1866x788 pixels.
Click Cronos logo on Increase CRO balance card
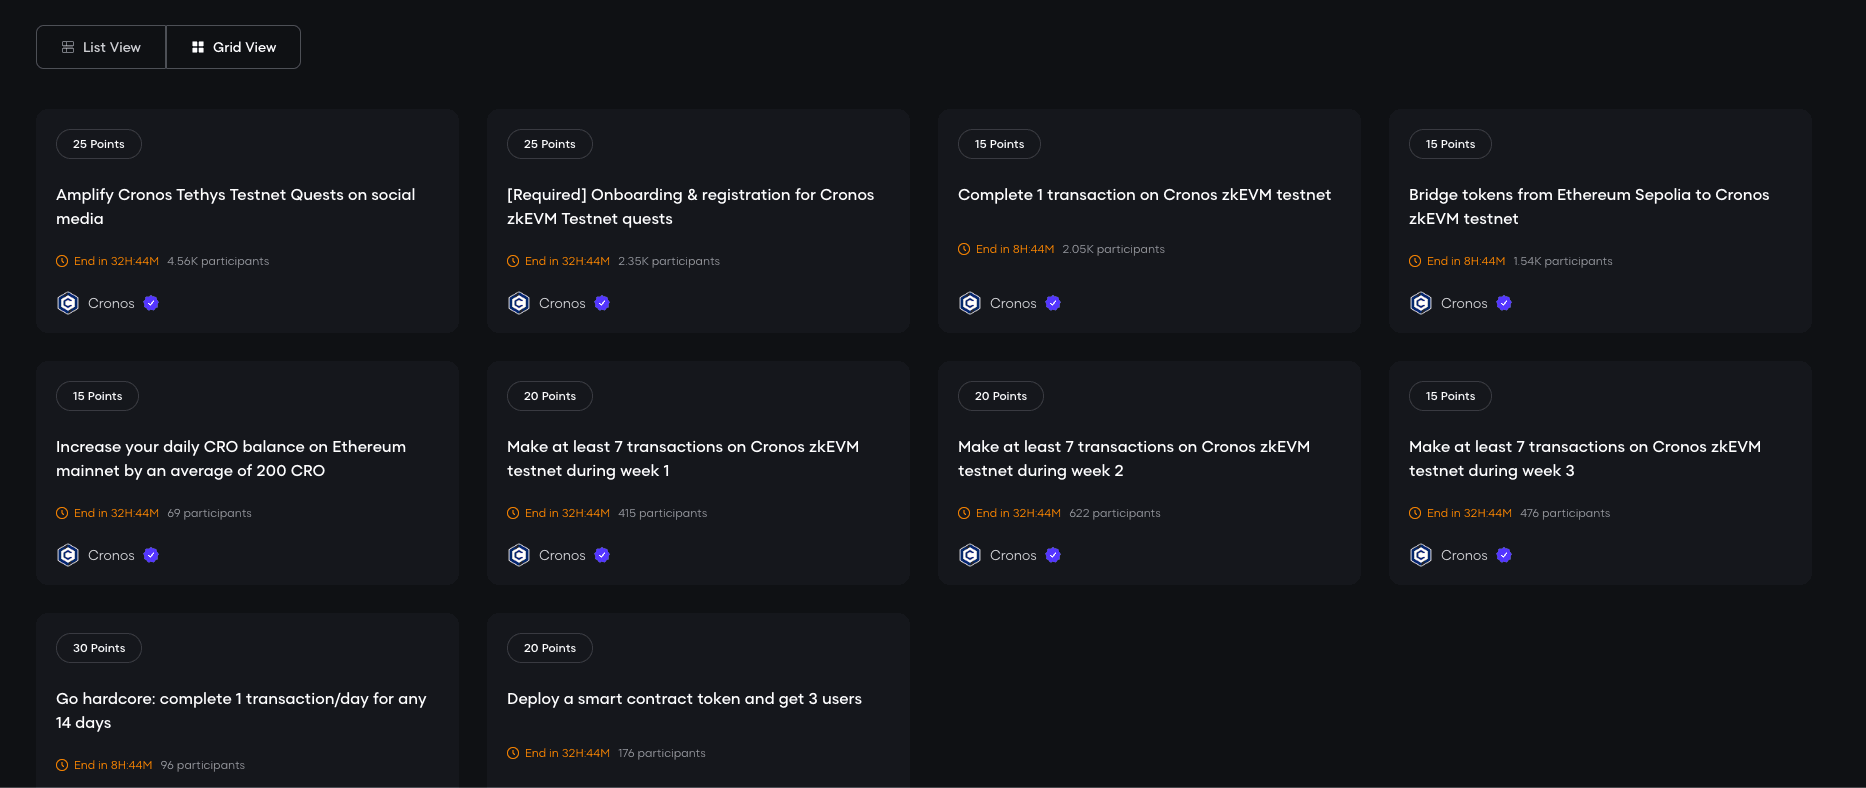[68, 555]
